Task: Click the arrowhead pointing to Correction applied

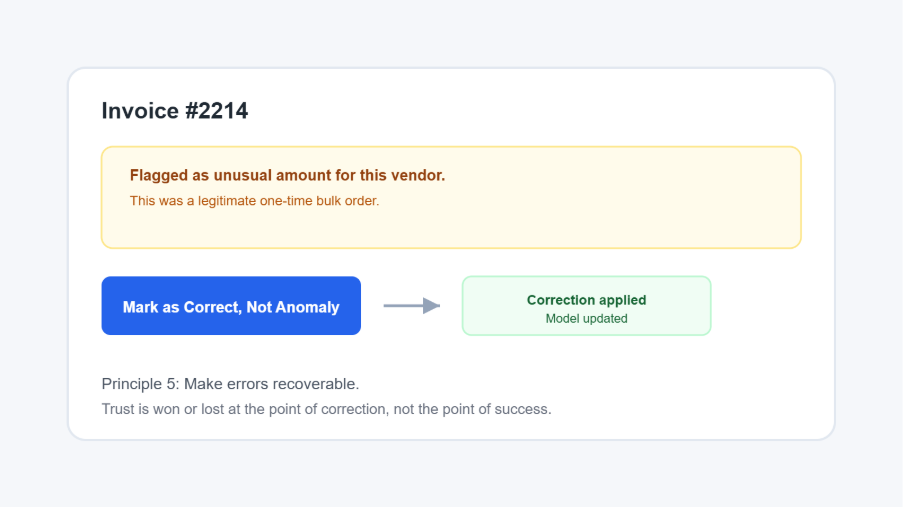Action: pyautogui.click(x=431, y=305)
